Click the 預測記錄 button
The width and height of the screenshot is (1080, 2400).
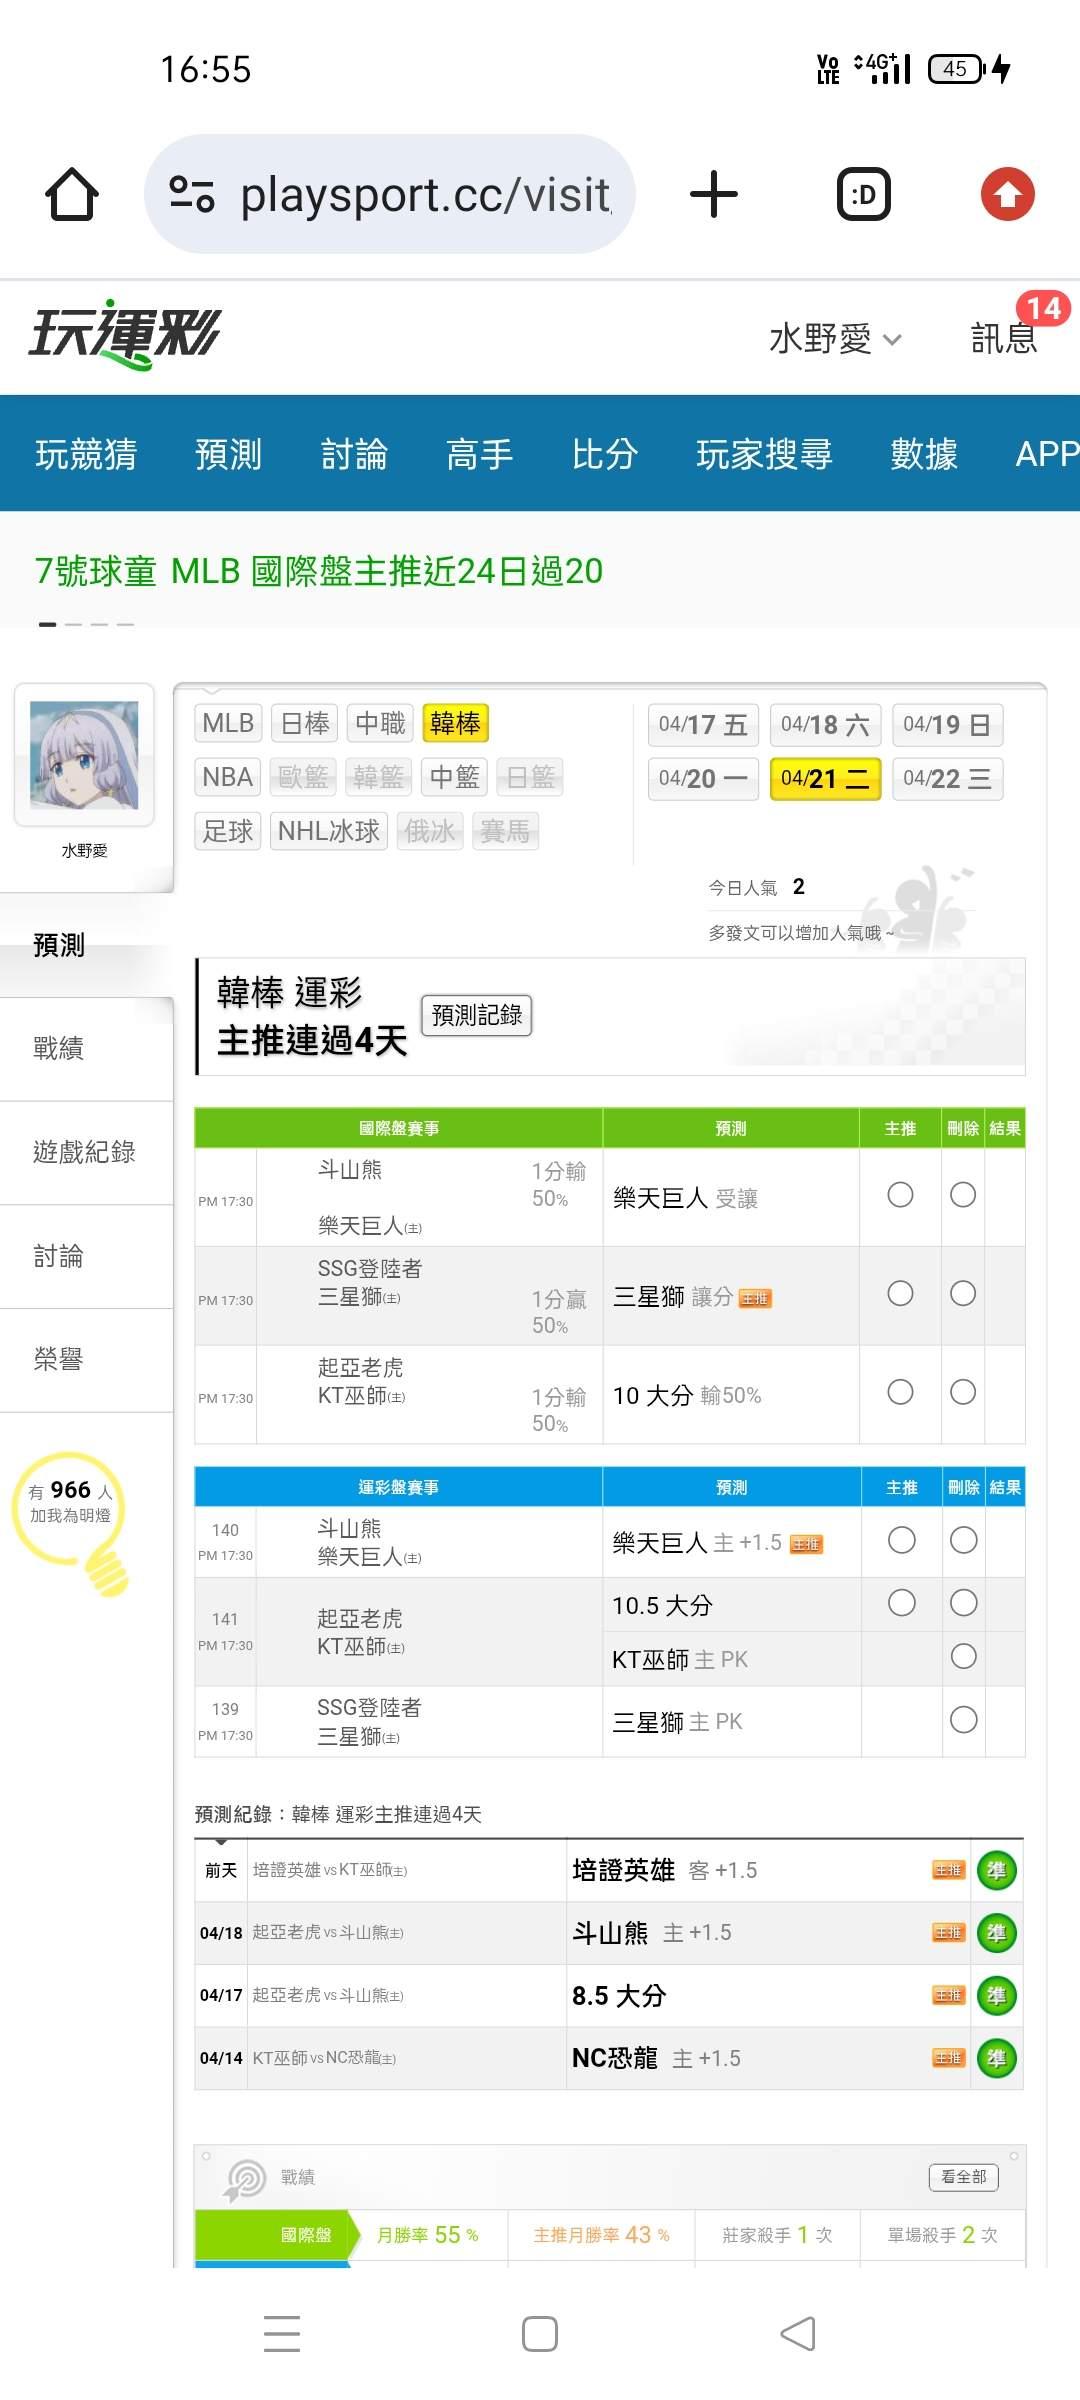(477, 1015)
